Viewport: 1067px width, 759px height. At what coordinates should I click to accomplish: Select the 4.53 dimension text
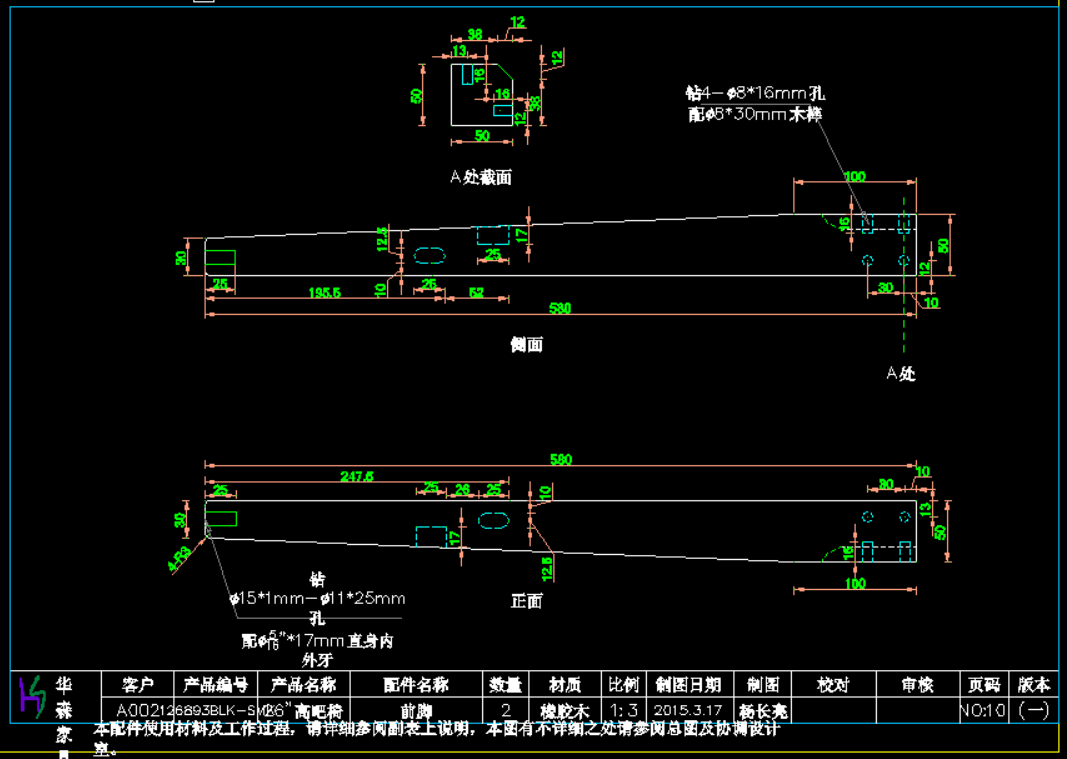click(181, 560)
